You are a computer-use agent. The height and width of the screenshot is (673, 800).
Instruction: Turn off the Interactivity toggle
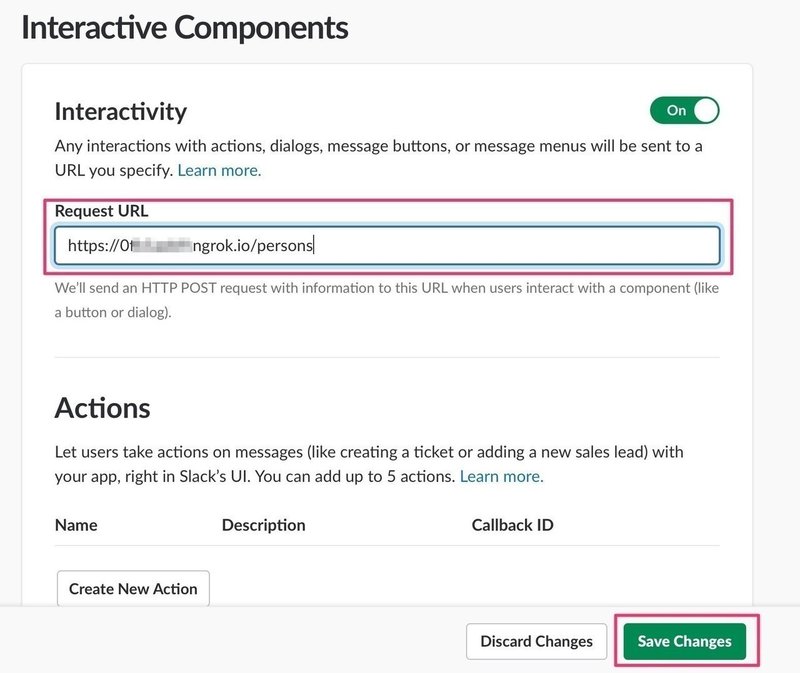click(684, 110)
